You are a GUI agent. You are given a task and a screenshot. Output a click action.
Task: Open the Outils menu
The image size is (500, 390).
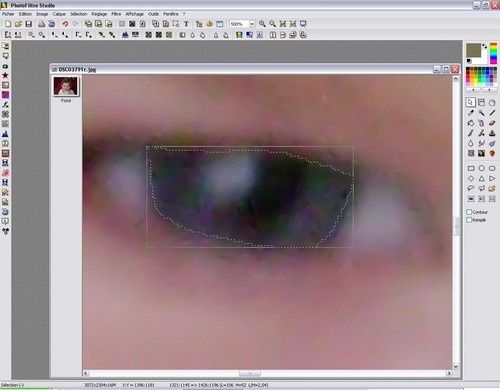[x=153, y=14]
